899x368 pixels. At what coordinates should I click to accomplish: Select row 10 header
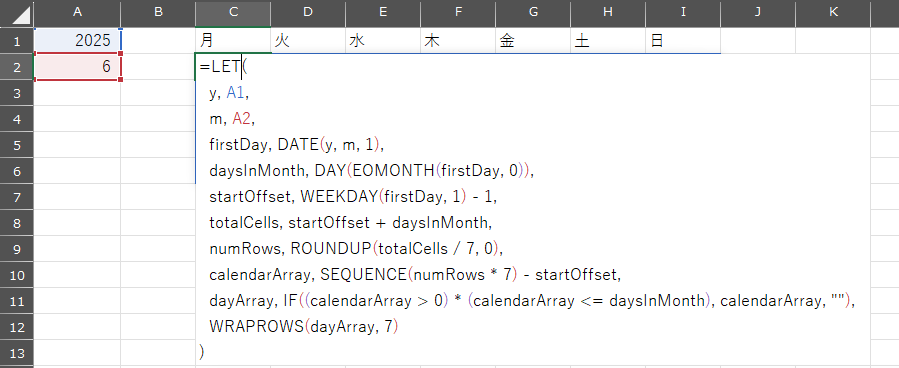pos(17,275)
